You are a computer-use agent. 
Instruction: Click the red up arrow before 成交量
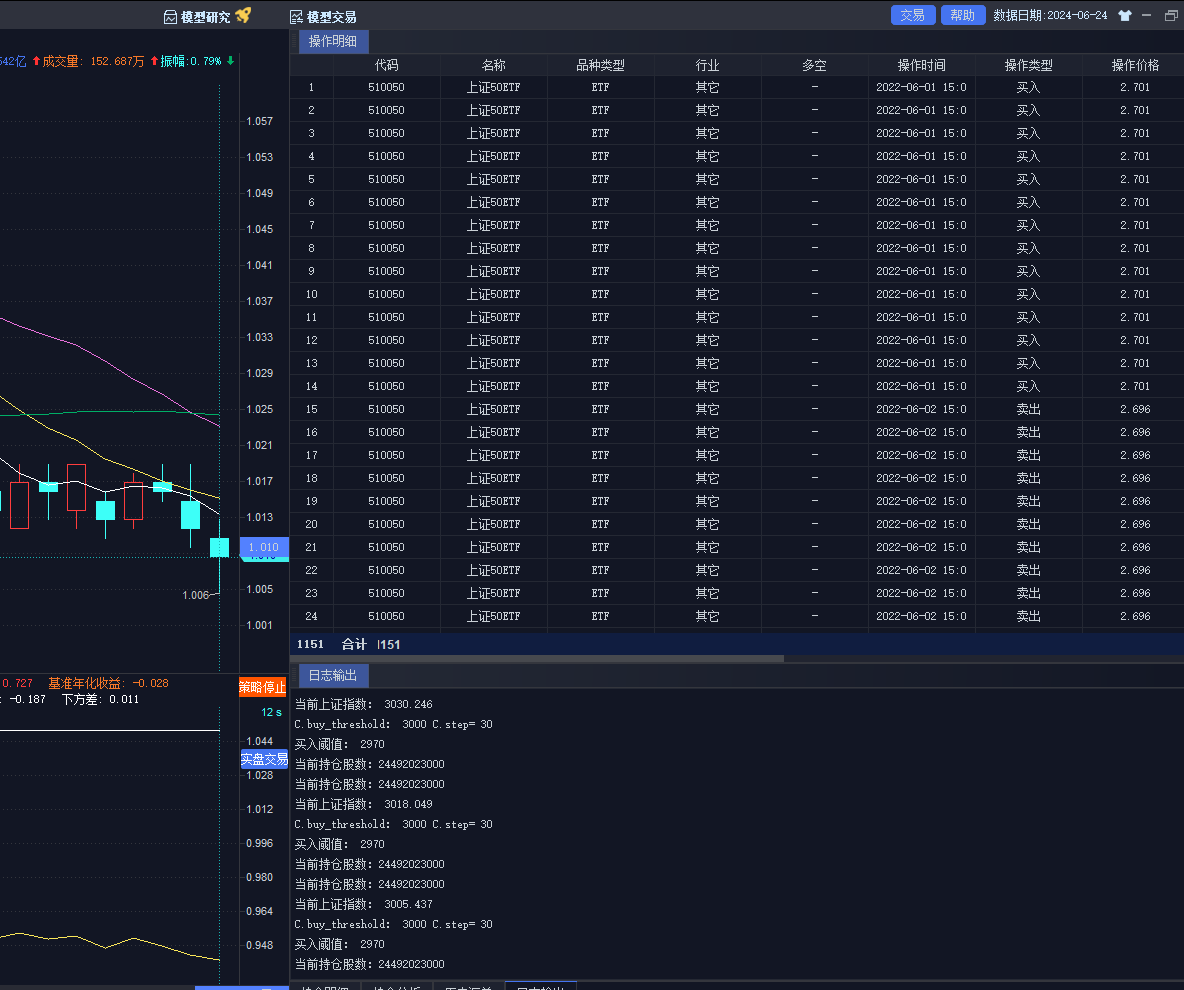[x=35, y=60]
